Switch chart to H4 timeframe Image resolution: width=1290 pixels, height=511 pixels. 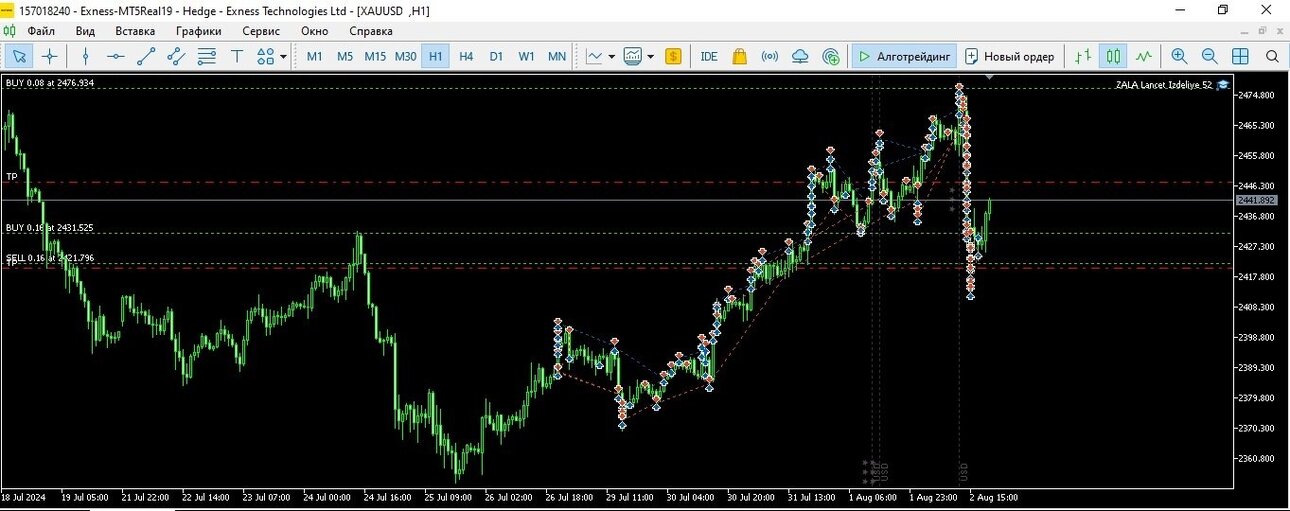[x=466, y=56]
